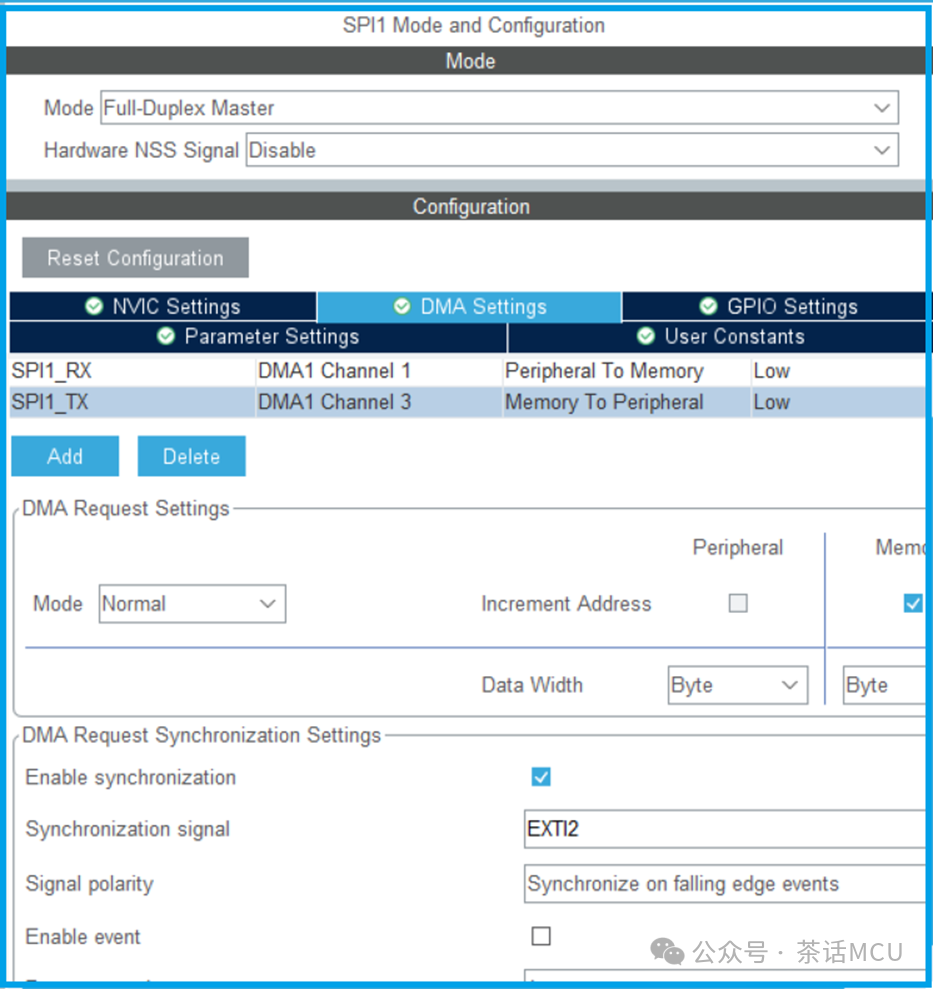
Task: Check the Enable event checkbox
Action: [541, 936]
